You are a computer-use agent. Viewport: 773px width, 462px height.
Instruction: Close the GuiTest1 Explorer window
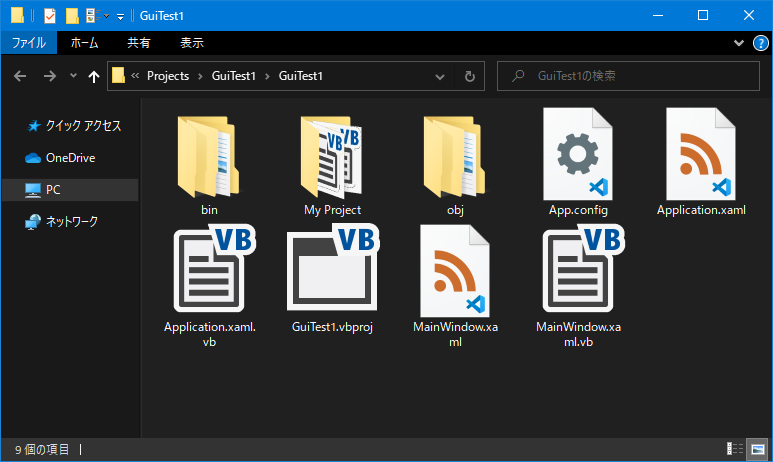[749, 15]
